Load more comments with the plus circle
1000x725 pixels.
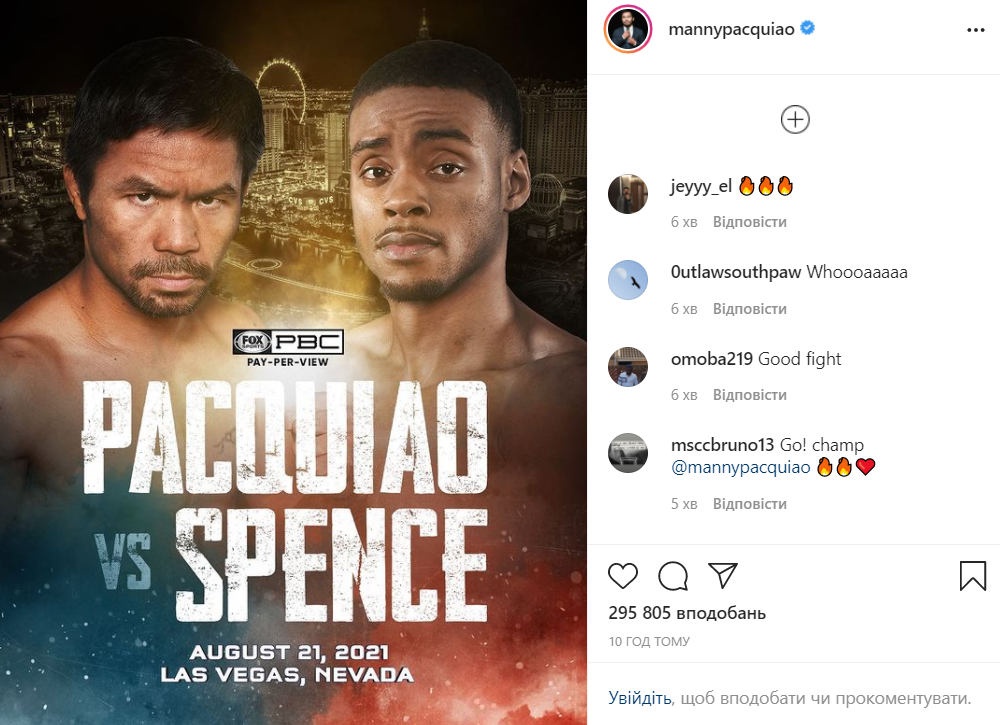(x=795, y=120)
